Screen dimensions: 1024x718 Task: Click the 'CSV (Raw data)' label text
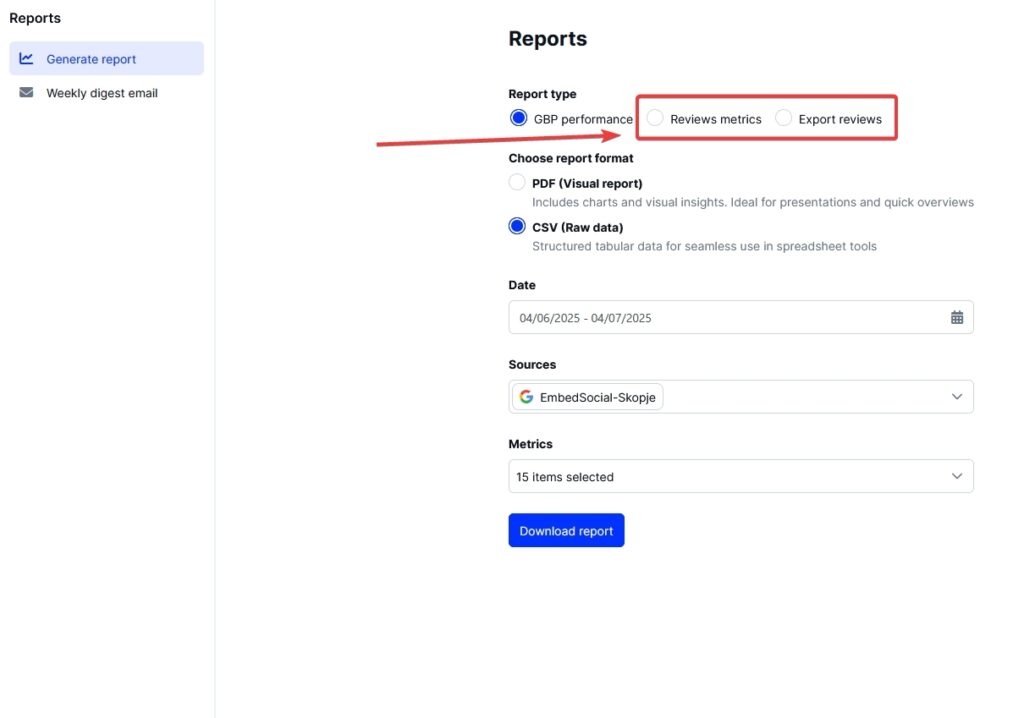(x=577, y=227)
